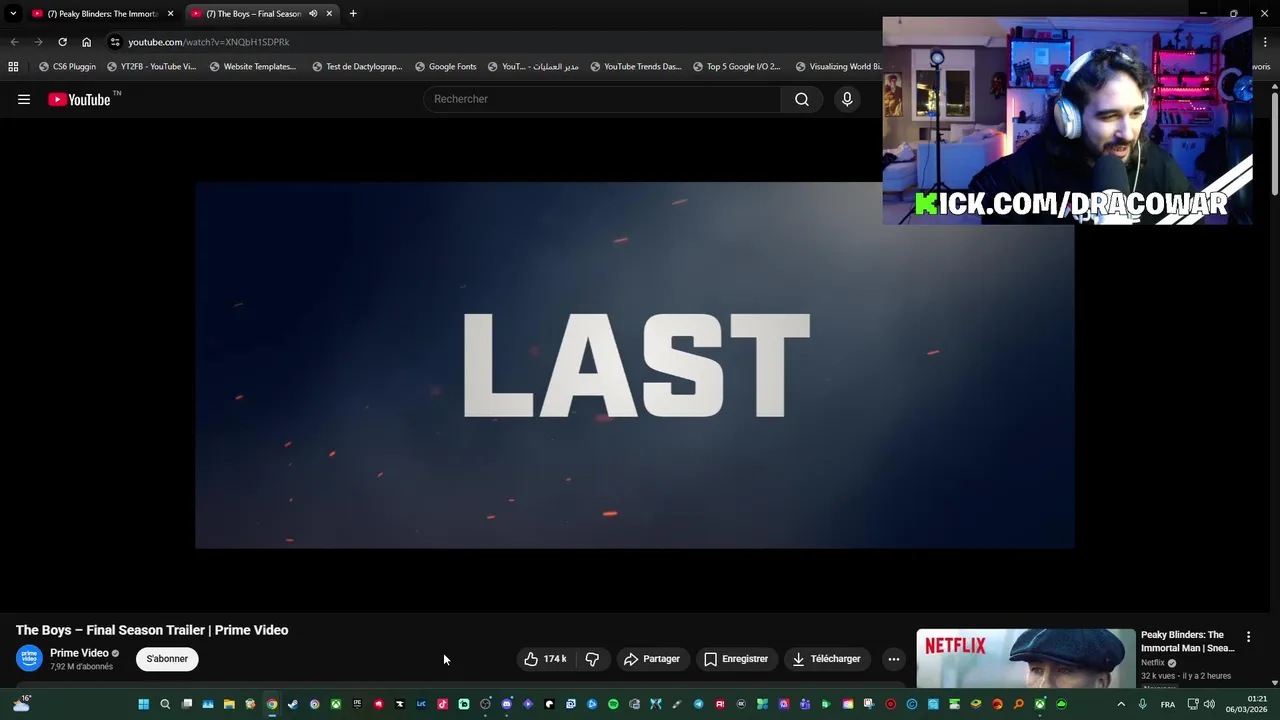Mute tab via speaker icon on The Boys tab

tap(313, 14)
